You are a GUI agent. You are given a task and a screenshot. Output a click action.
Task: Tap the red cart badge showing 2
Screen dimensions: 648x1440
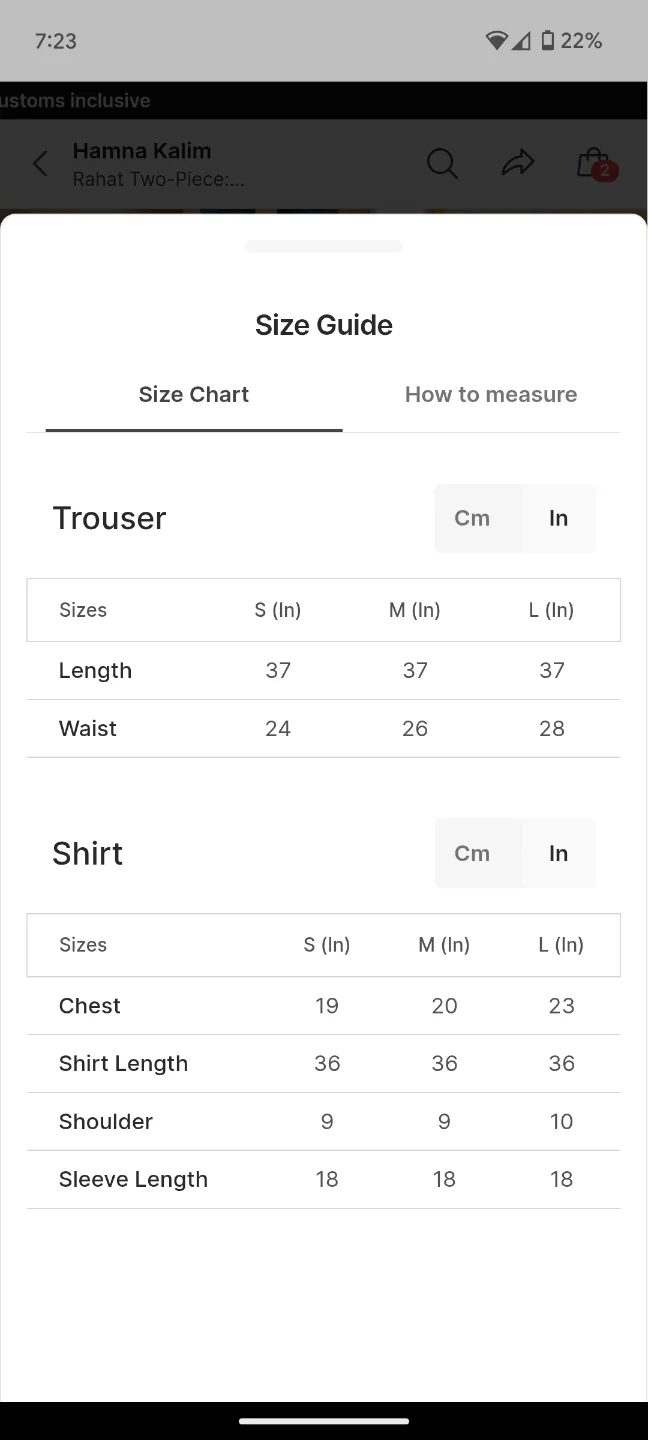coord(604,172)
